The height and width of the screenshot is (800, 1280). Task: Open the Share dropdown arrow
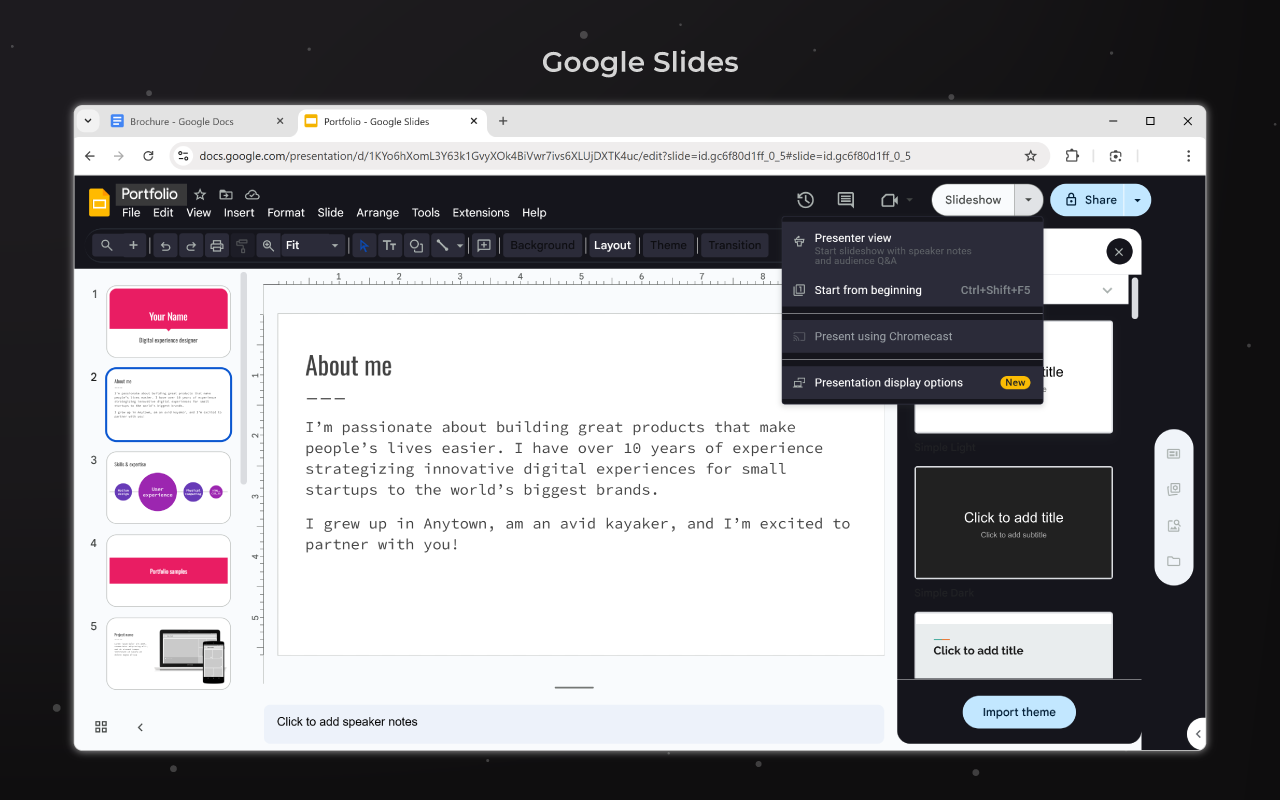[x=1136, y=199]
